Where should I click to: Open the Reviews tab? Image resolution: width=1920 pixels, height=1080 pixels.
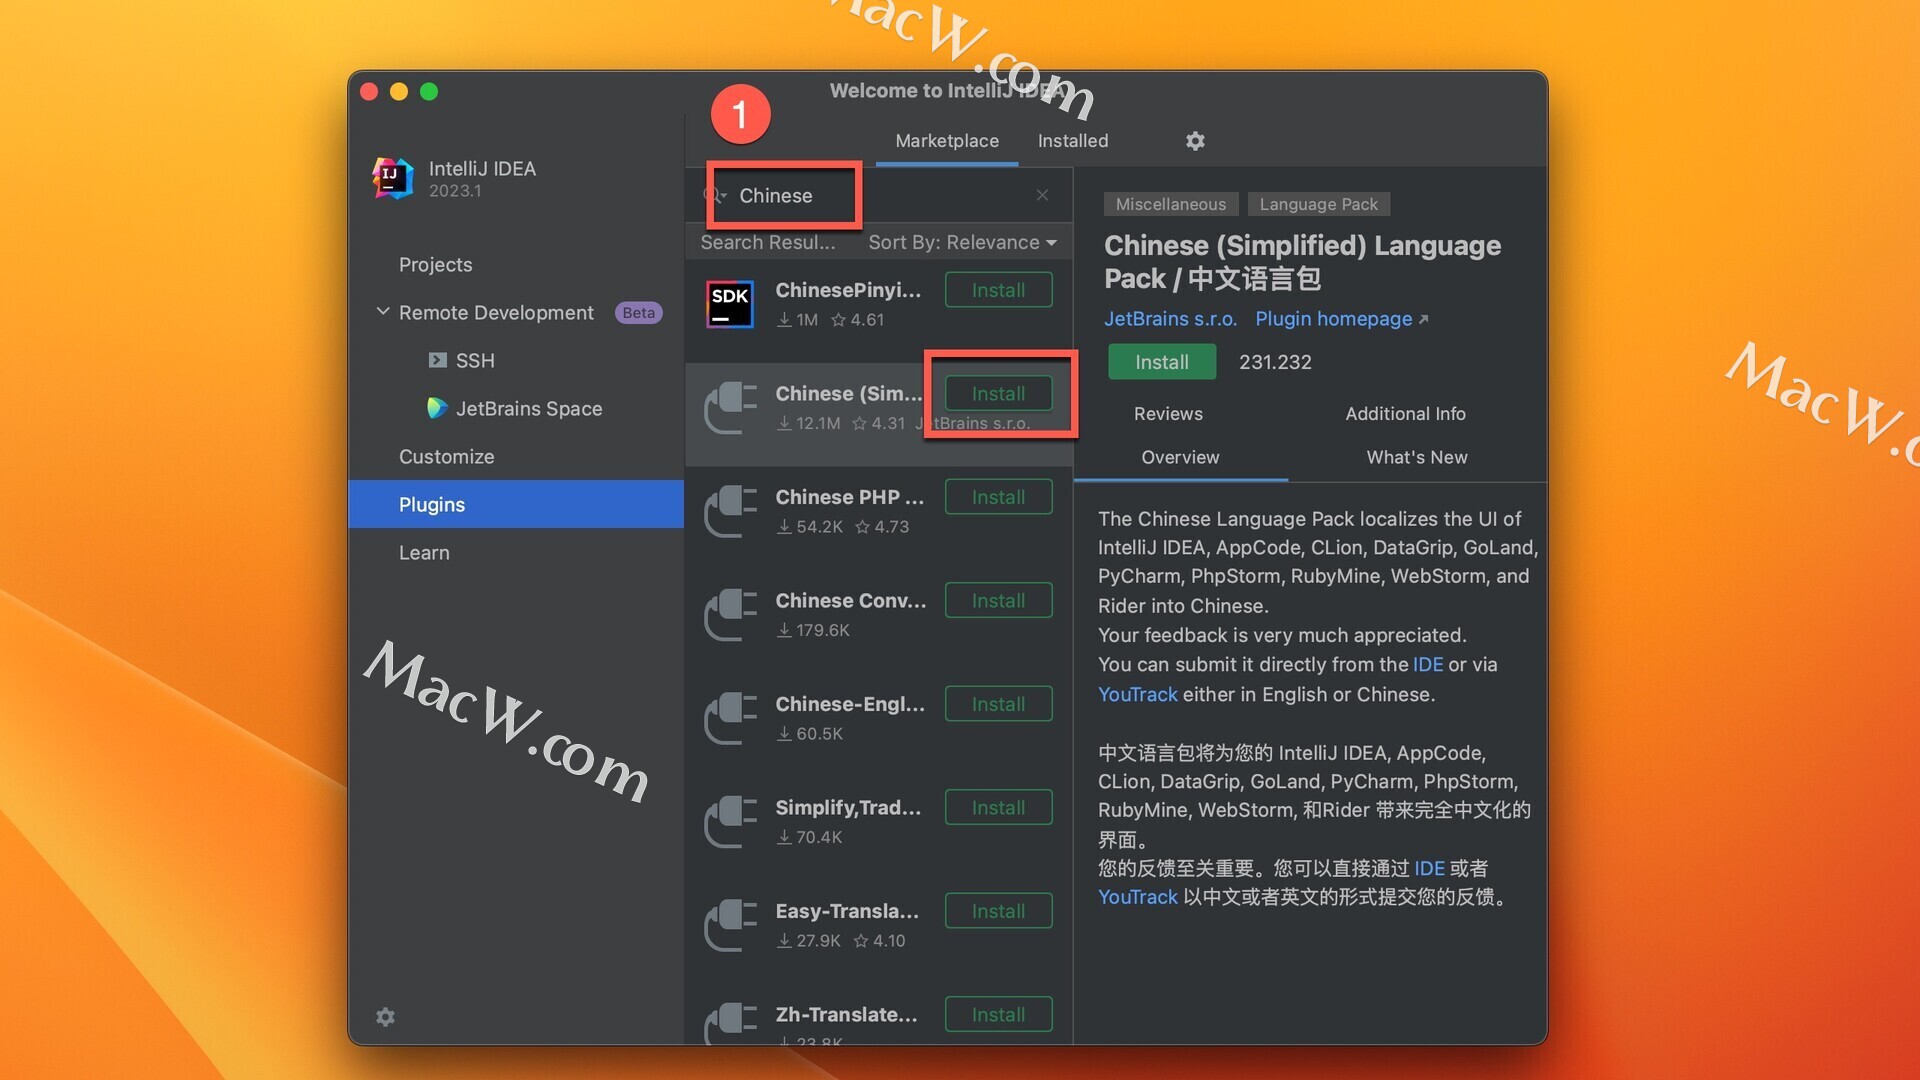click(x=1168, y=414)
